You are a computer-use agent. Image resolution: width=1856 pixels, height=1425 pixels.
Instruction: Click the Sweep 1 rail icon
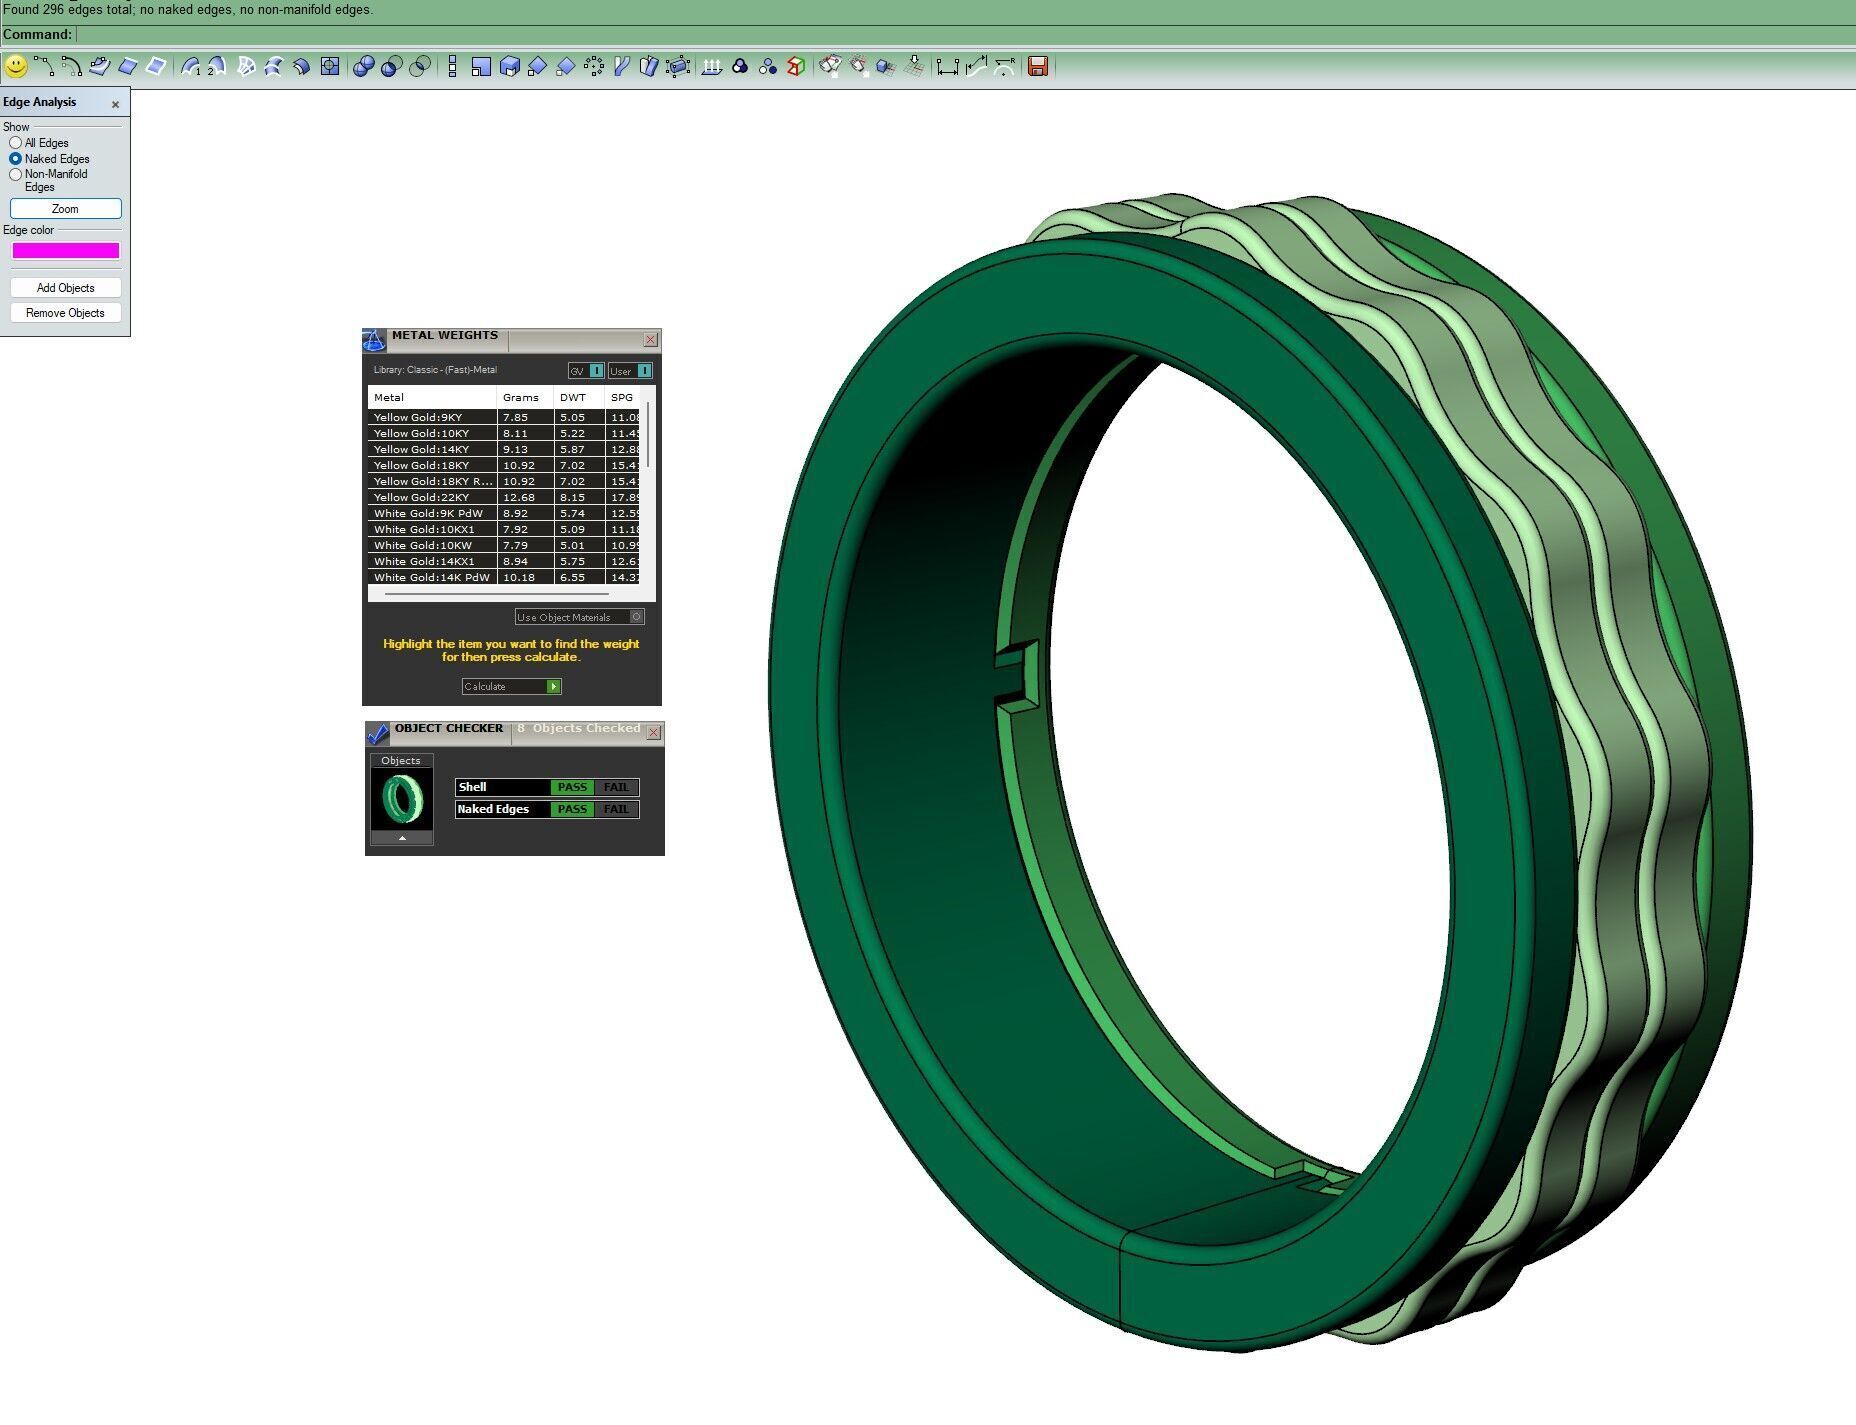[191, 67]
